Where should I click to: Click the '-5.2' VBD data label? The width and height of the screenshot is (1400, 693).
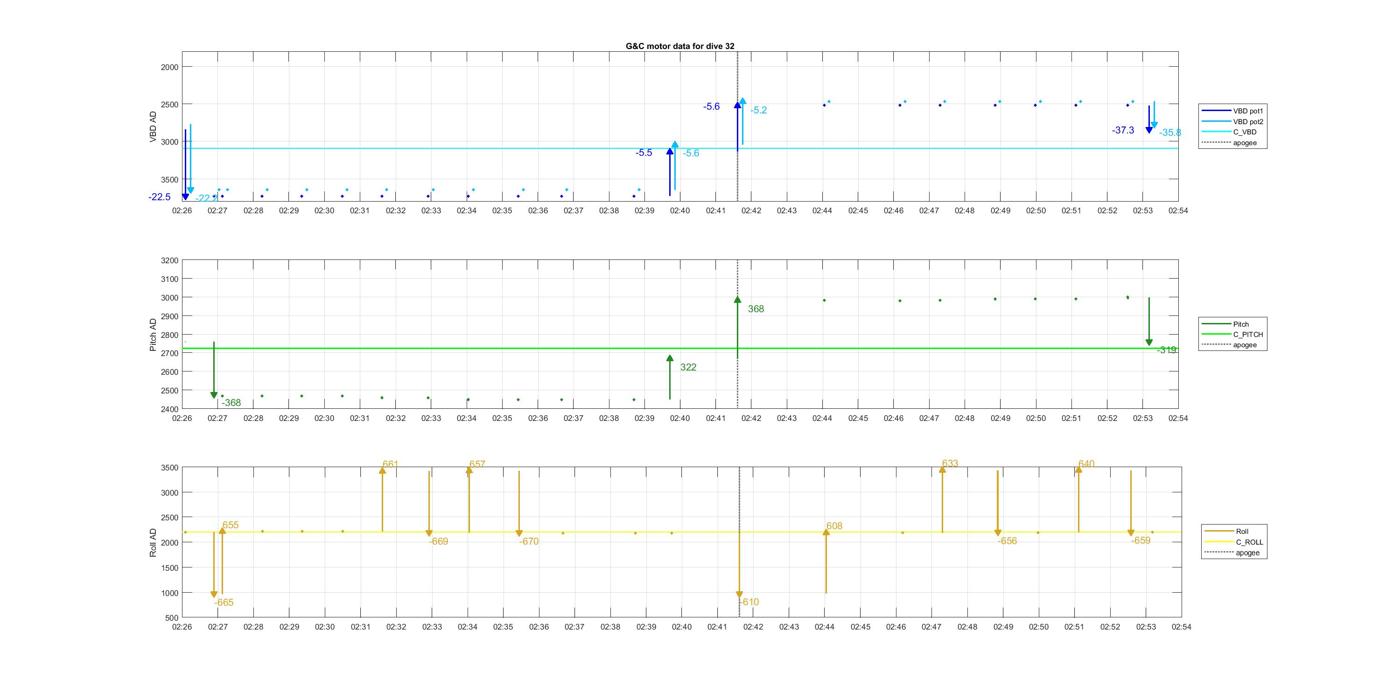click(759, 110)
